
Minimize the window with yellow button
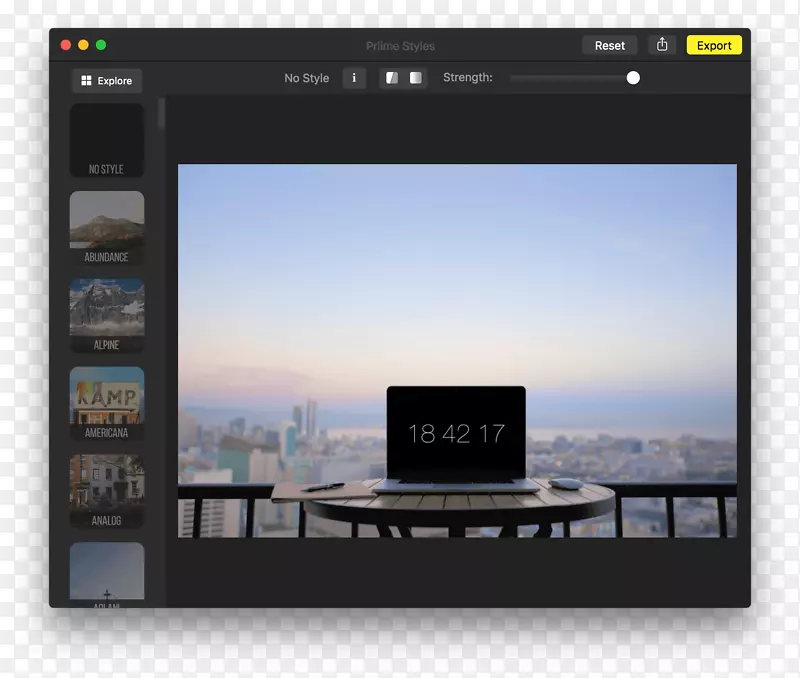pyautogui.click(x=83, y=45)
